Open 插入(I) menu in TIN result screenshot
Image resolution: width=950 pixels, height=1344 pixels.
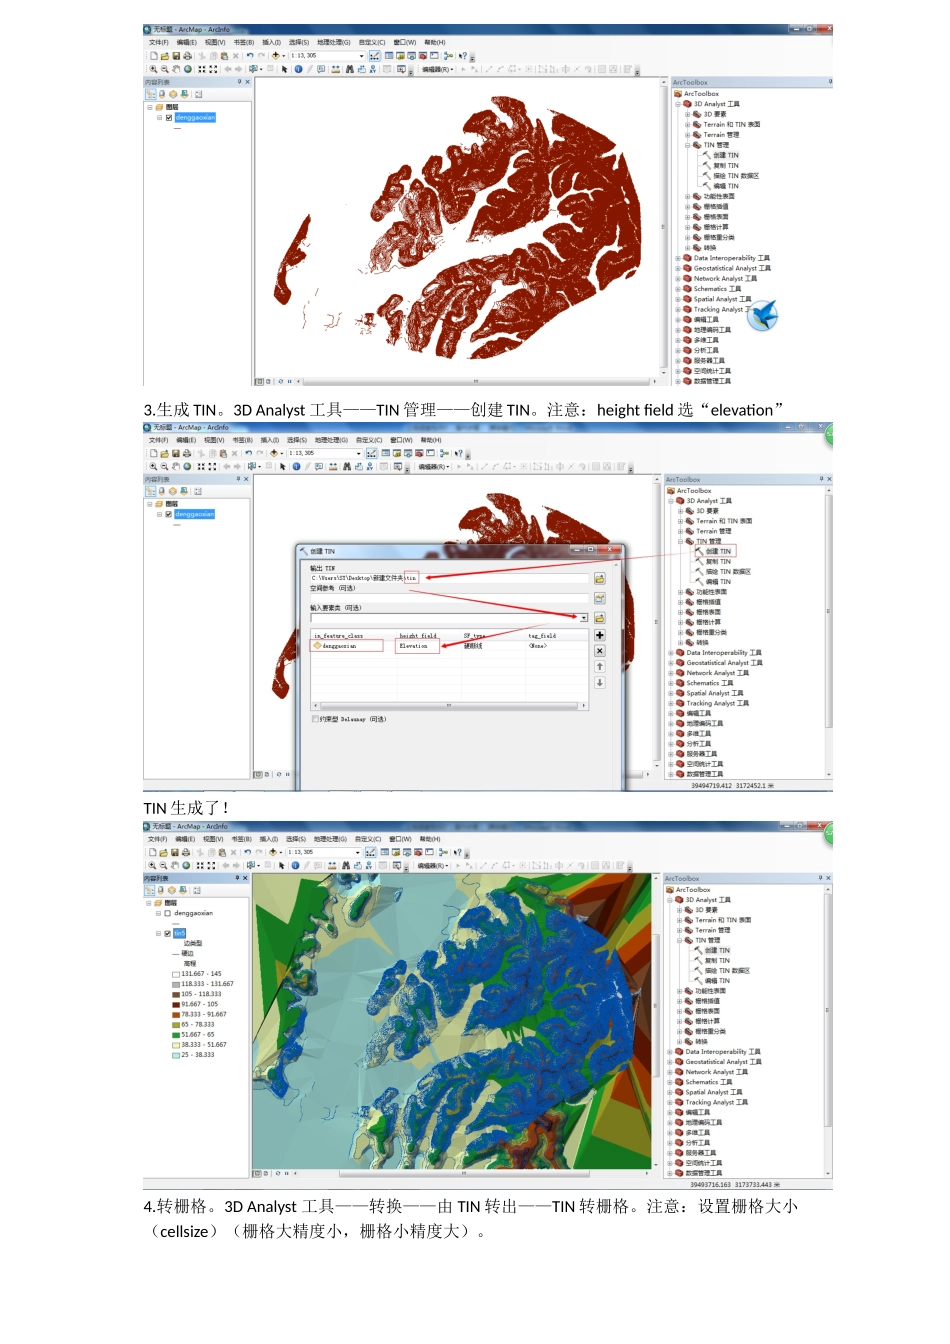(268, 839)
